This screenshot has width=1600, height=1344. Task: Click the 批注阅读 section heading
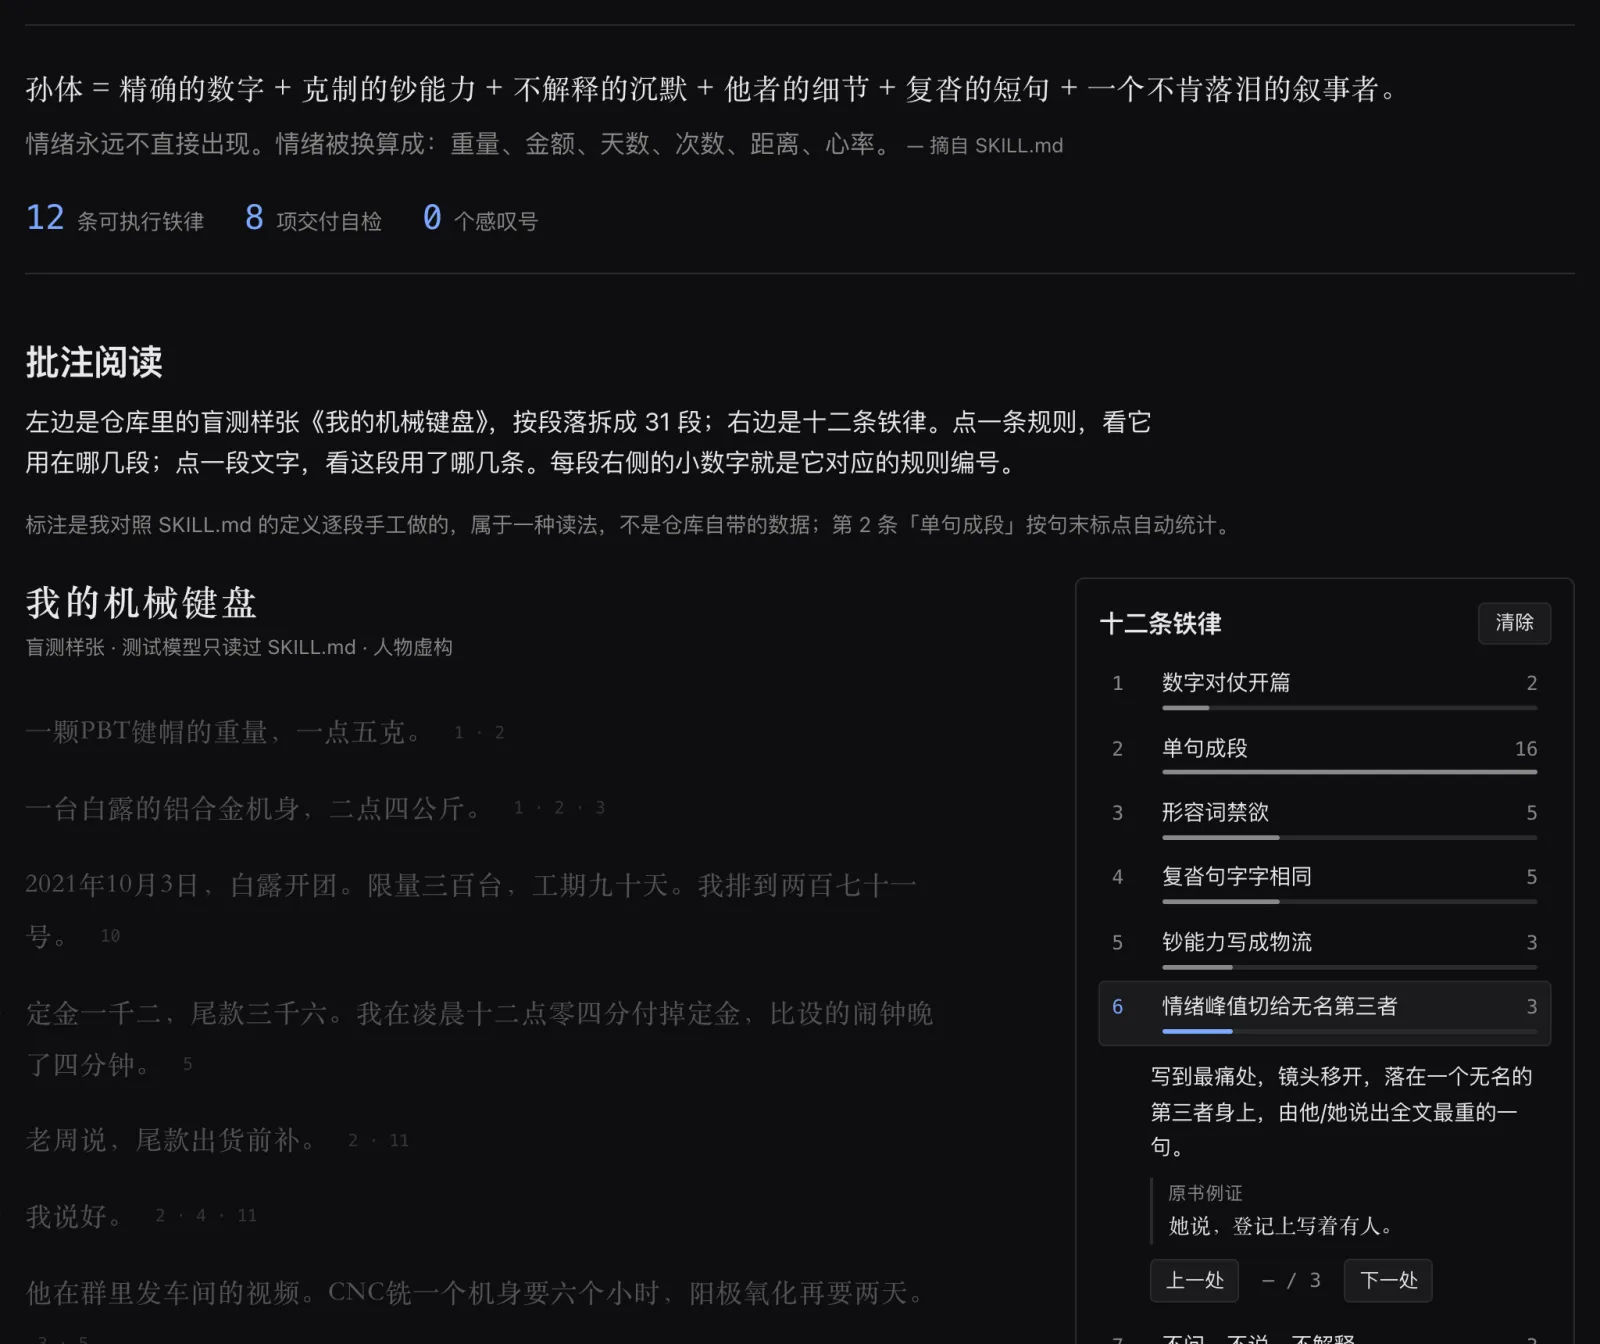point(94,362)
